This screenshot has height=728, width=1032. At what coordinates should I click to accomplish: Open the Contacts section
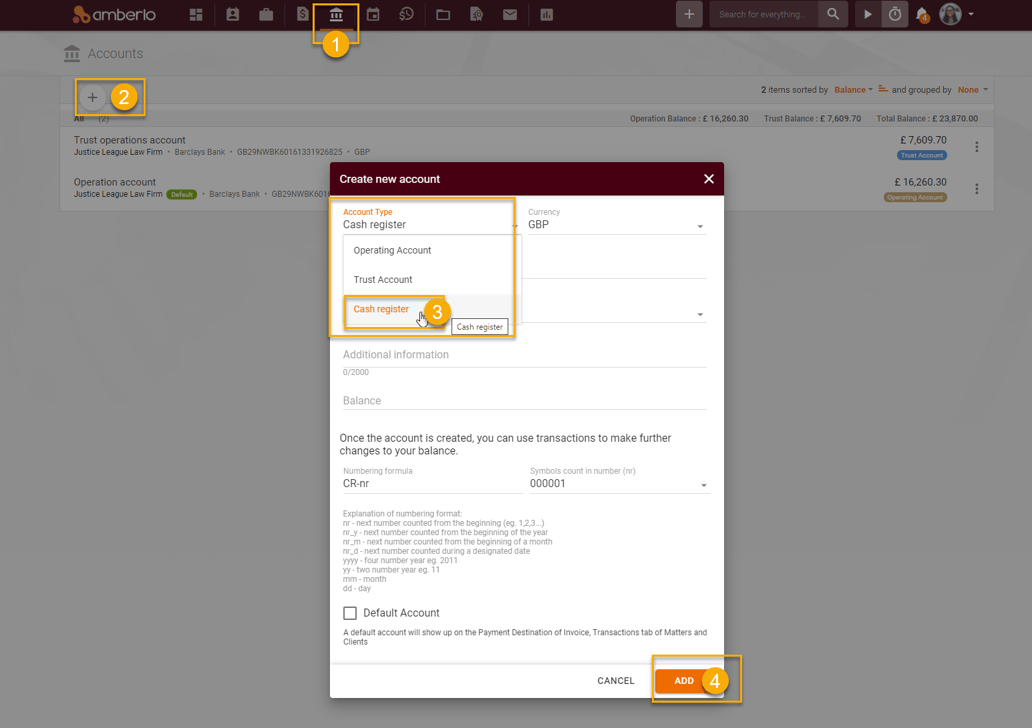(232, 14)
